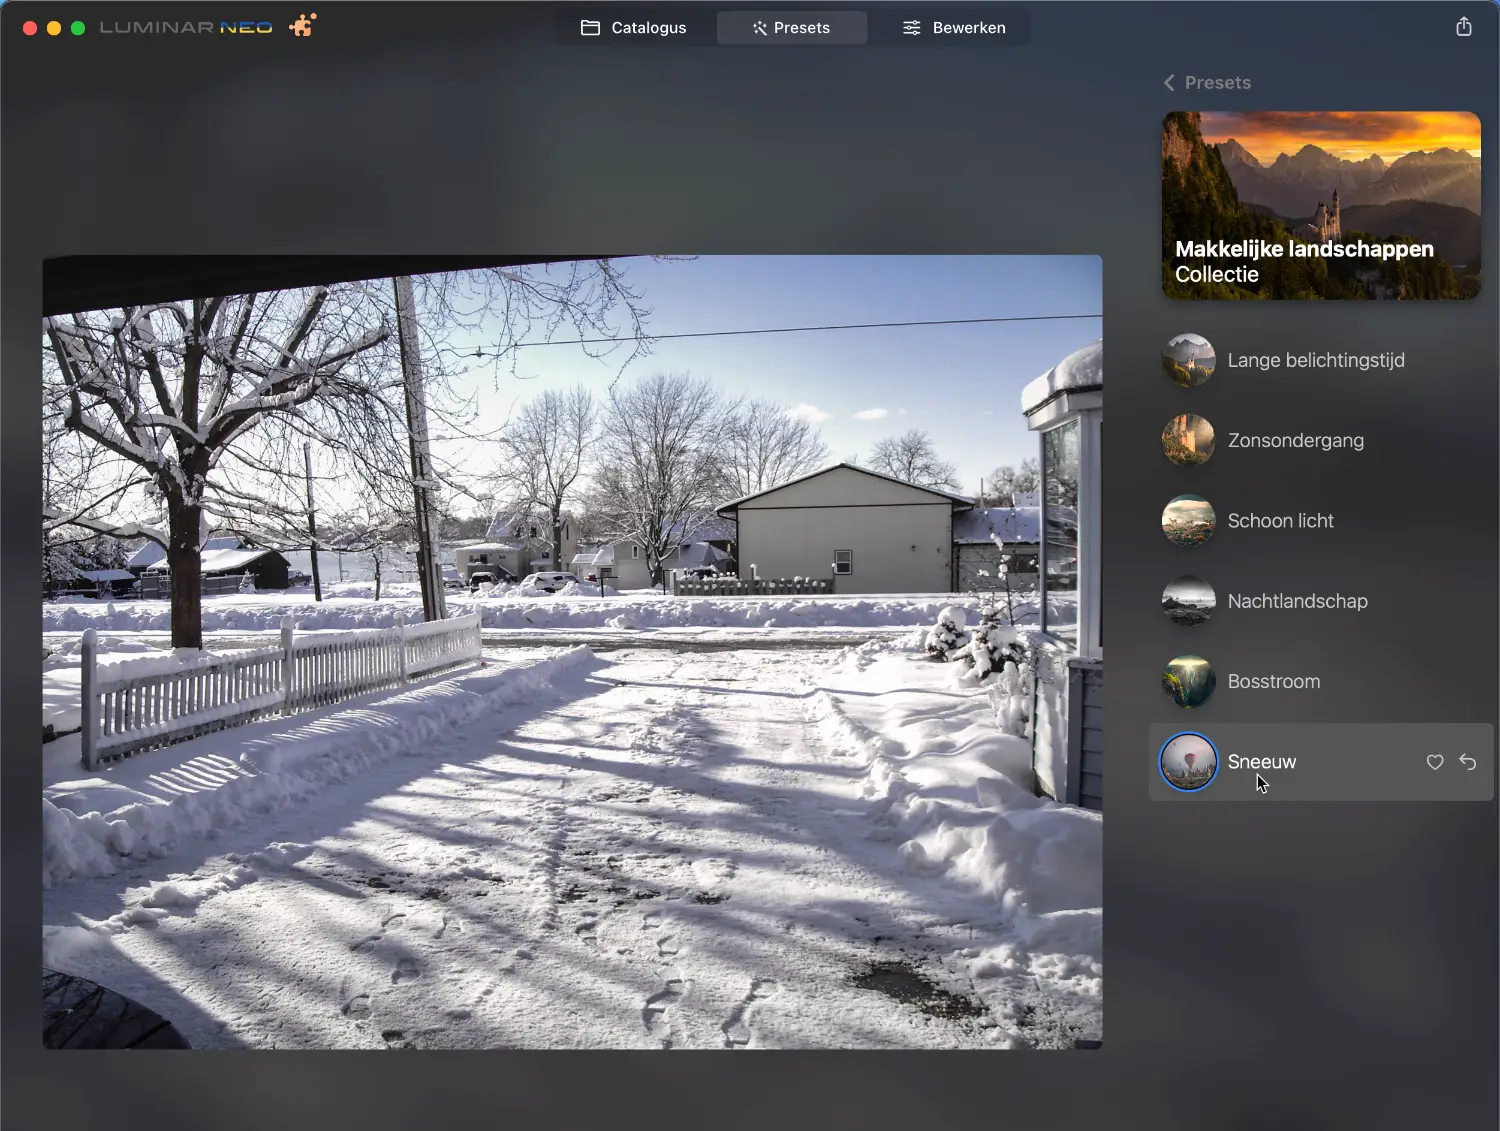Open Makkelijke landschappen collection banner

point(1321,205)
